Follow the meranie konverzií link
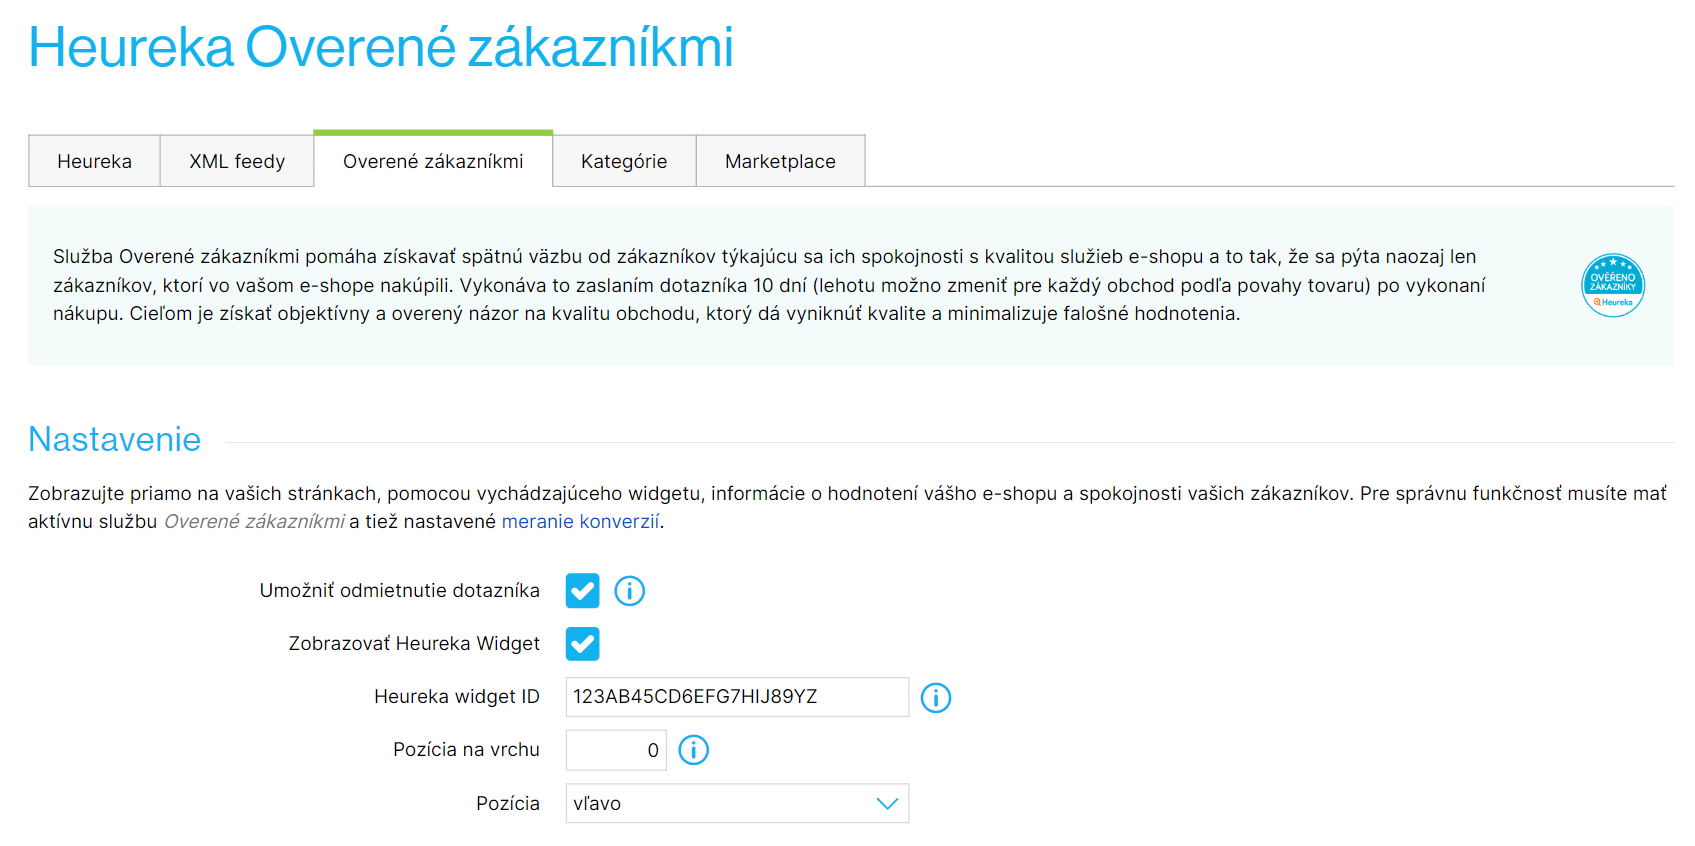The image size is (1695, 846). 580,521
